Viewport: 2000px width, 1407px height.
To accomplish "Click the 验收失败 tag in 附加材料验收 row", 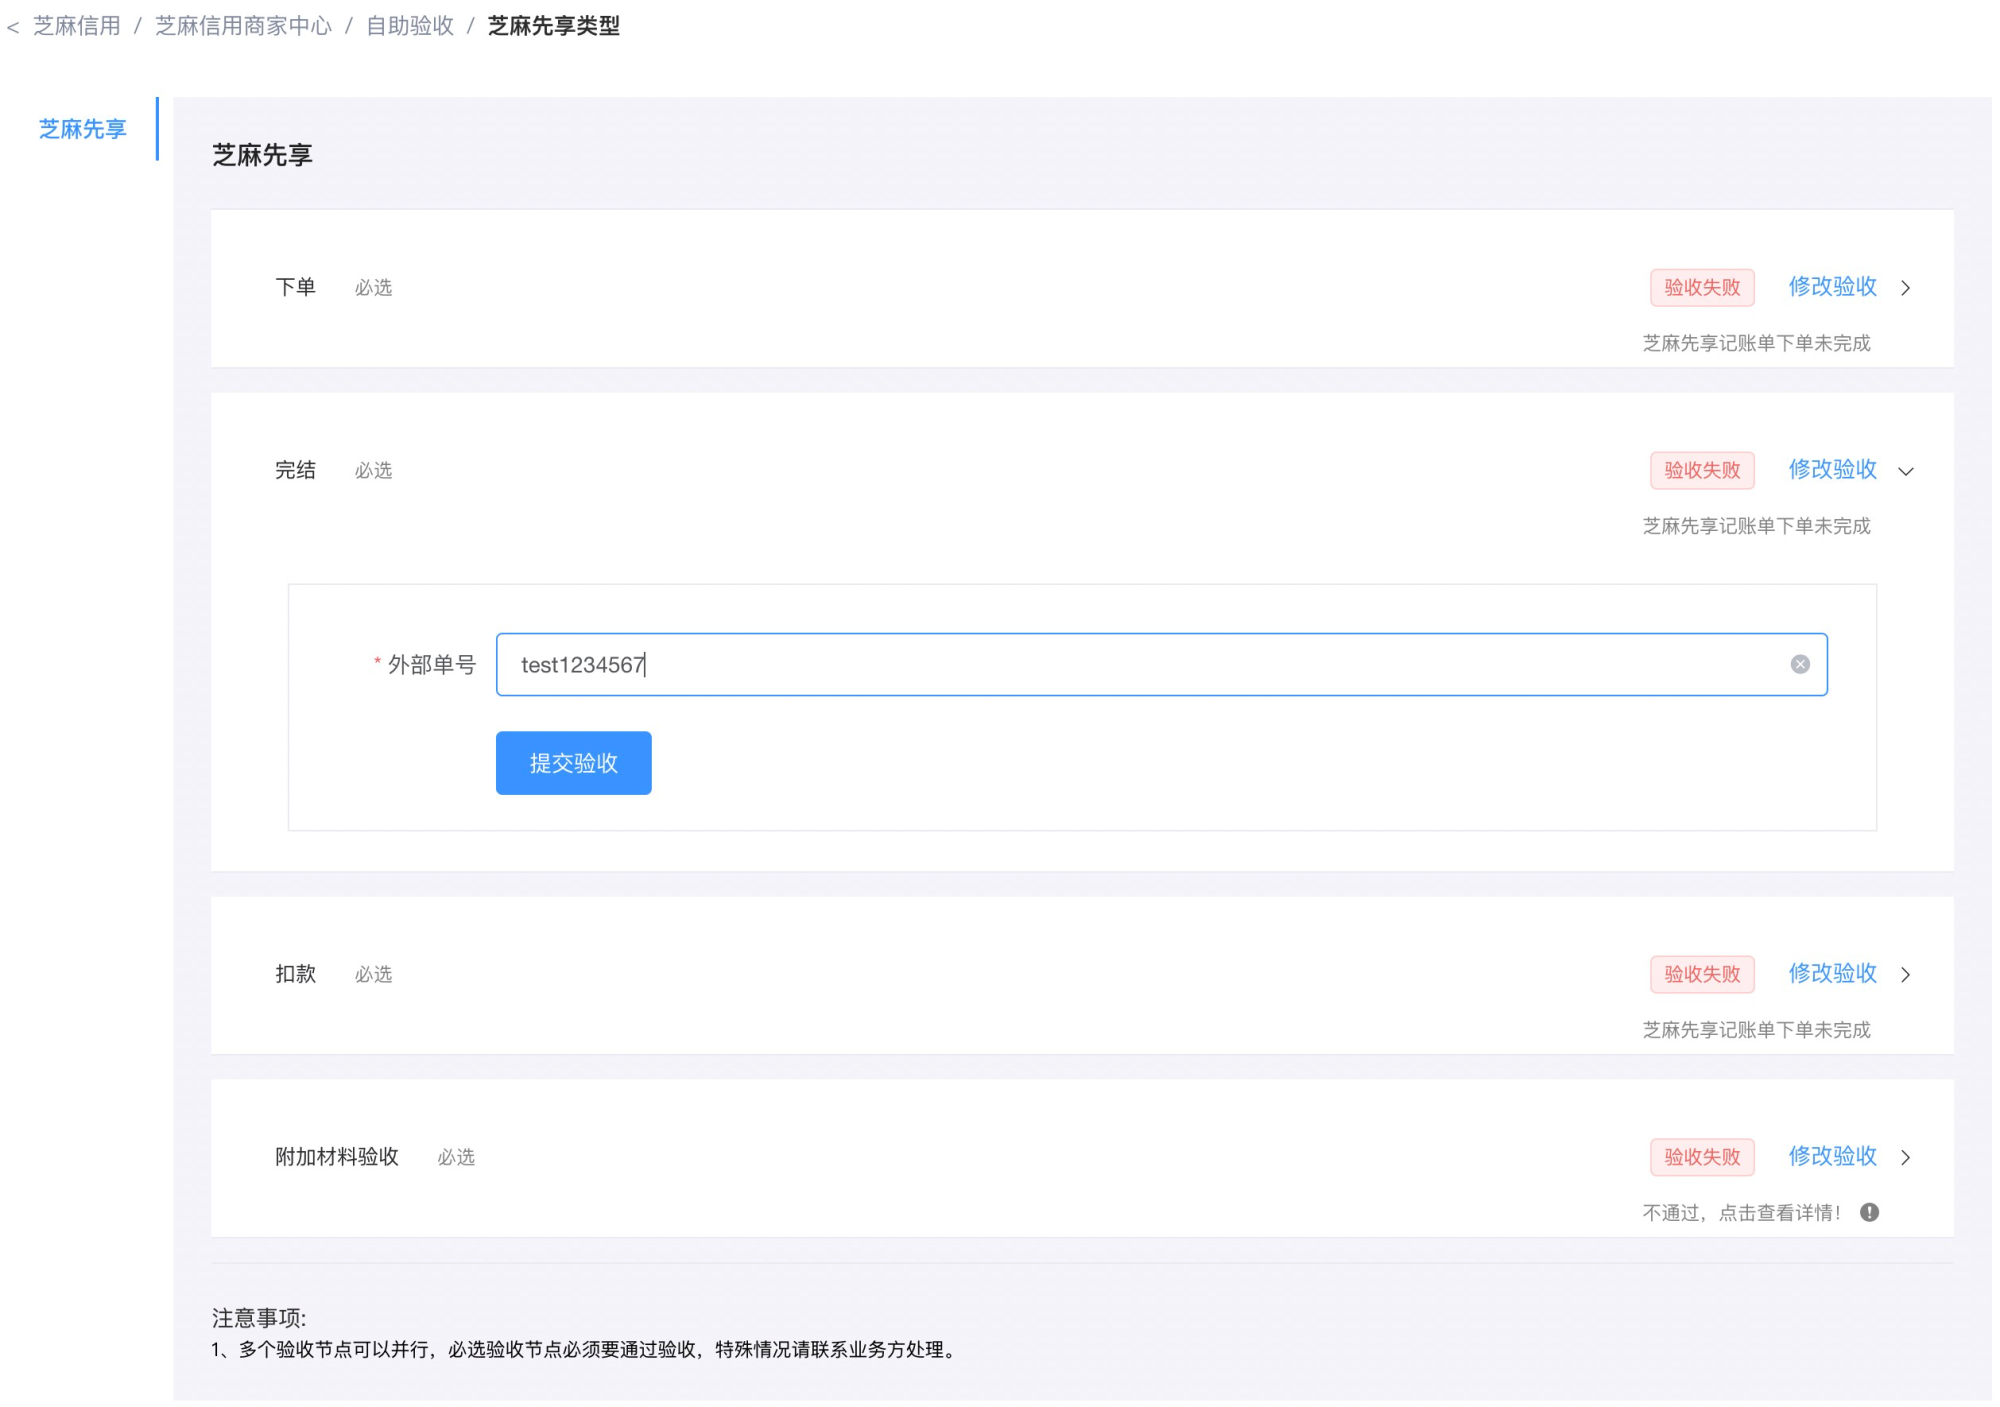I will tap(1702, 1158).
